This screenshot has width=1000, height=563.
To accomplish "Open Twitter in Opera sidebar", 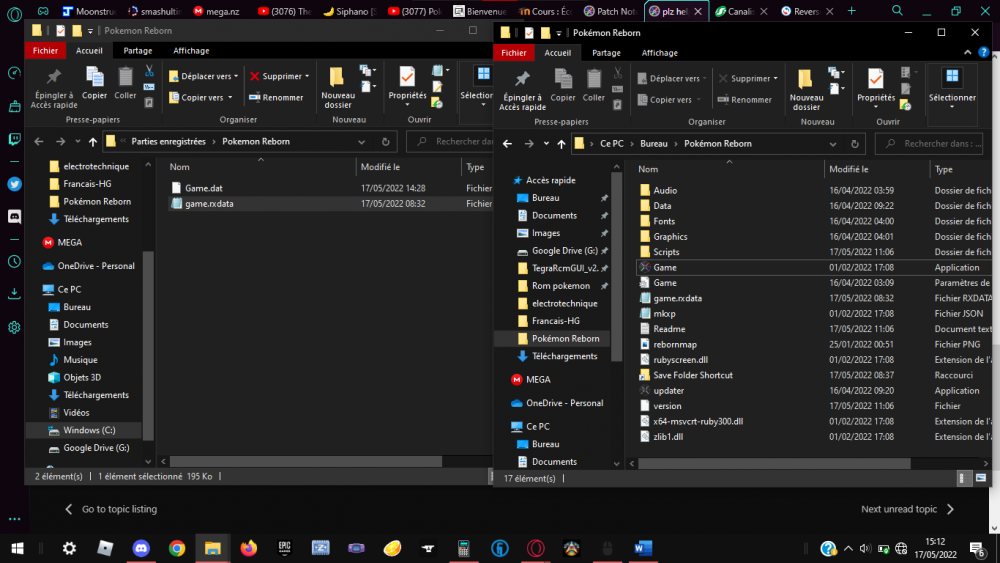I will pos(14,184).
